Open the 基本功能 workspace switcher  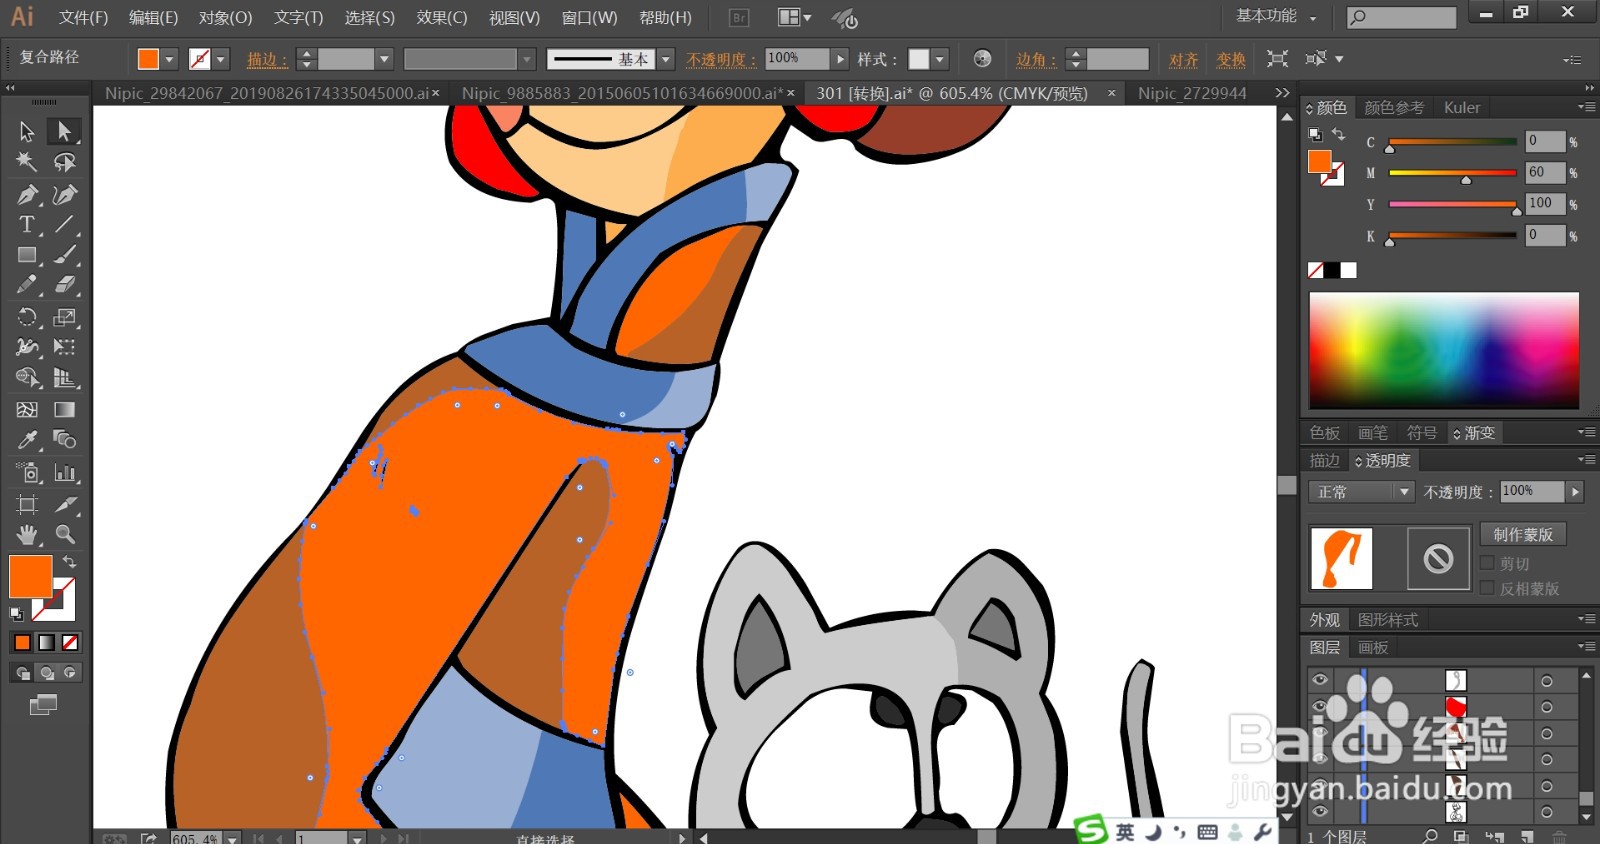click(1276, 16)
